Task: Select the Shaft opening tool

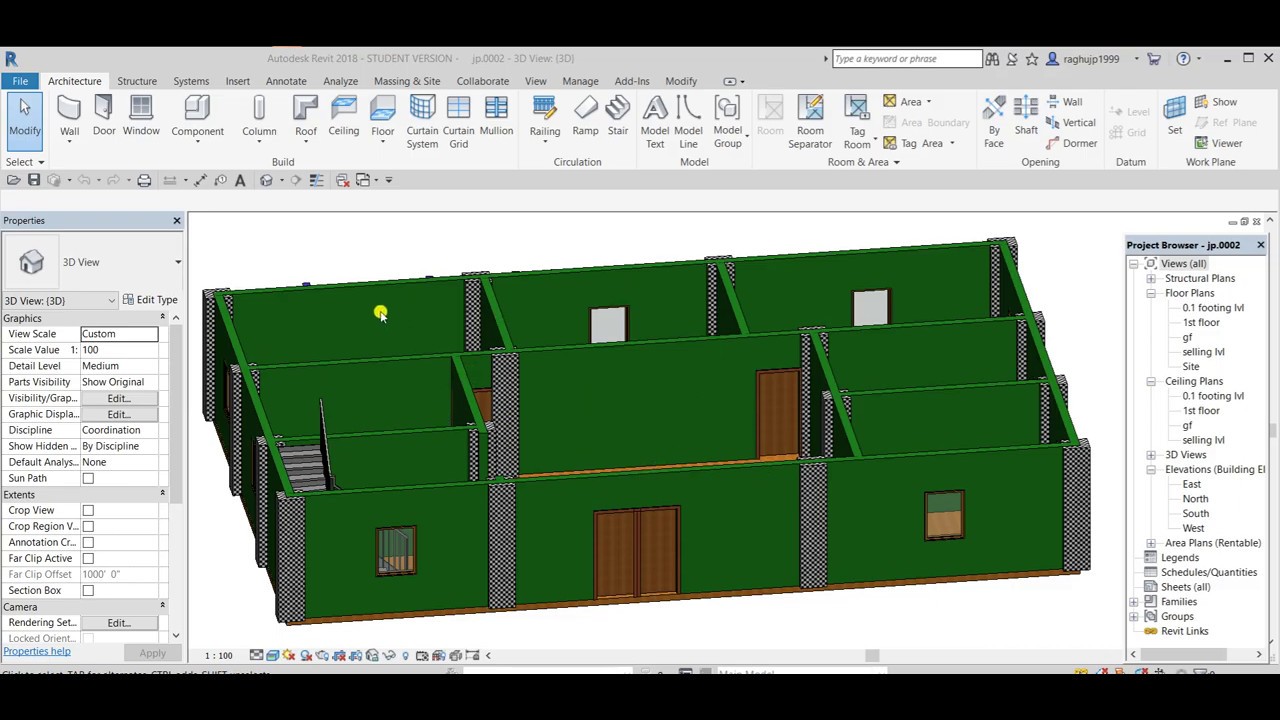Action: 1026,117
